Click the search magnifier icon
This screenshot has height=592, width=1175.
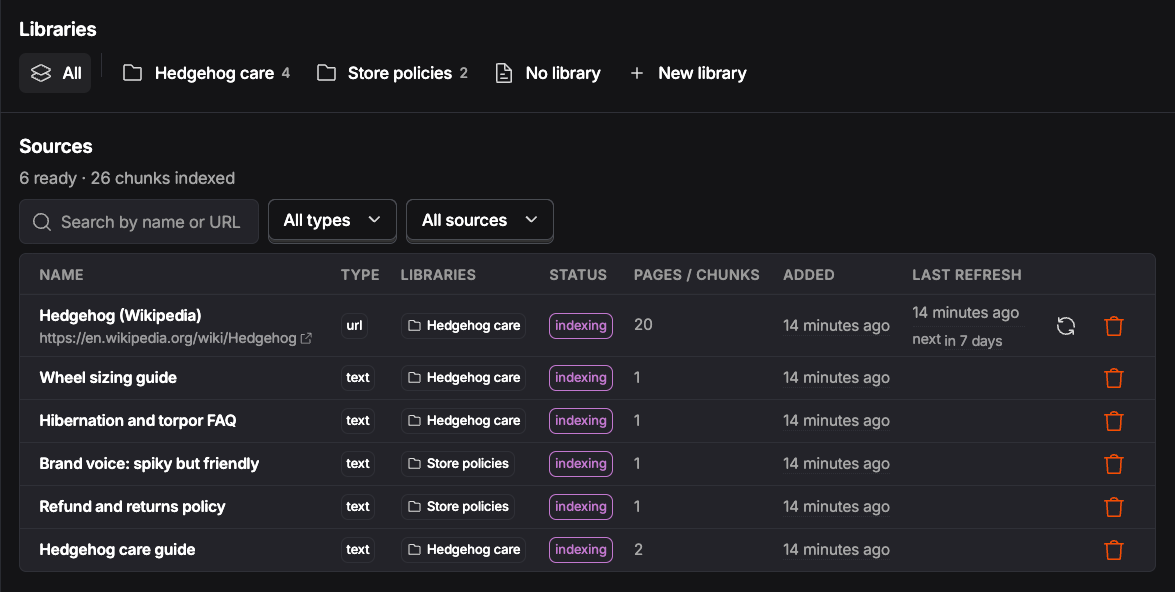tap(42, 222)
